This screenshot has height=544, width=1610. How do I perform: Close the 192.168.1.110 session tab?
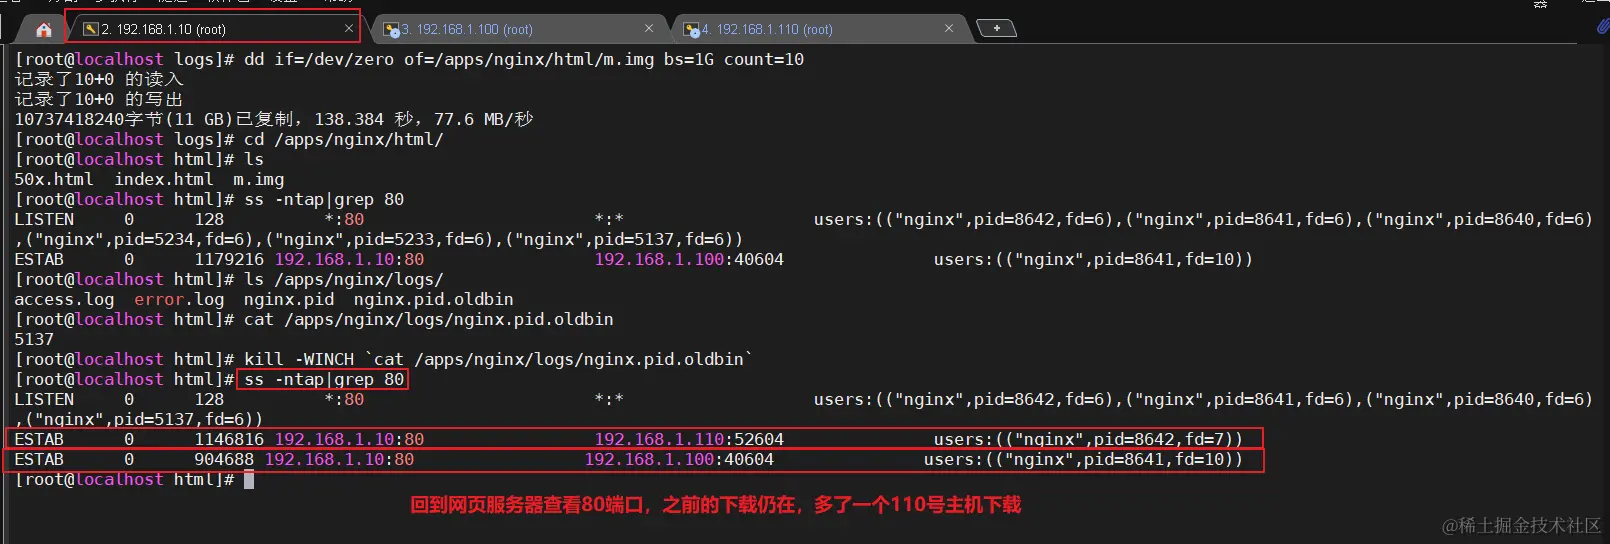[949, 29]
